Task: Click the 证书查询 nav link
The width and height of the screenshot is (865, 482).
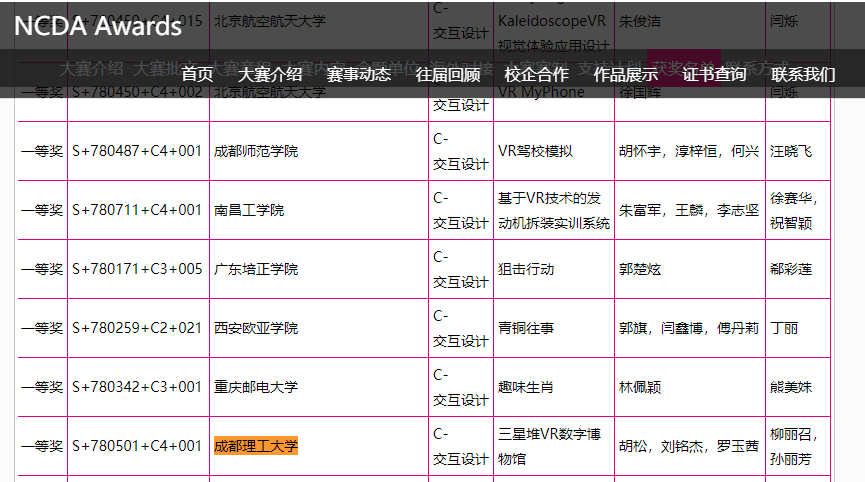Action: point(714,74)
